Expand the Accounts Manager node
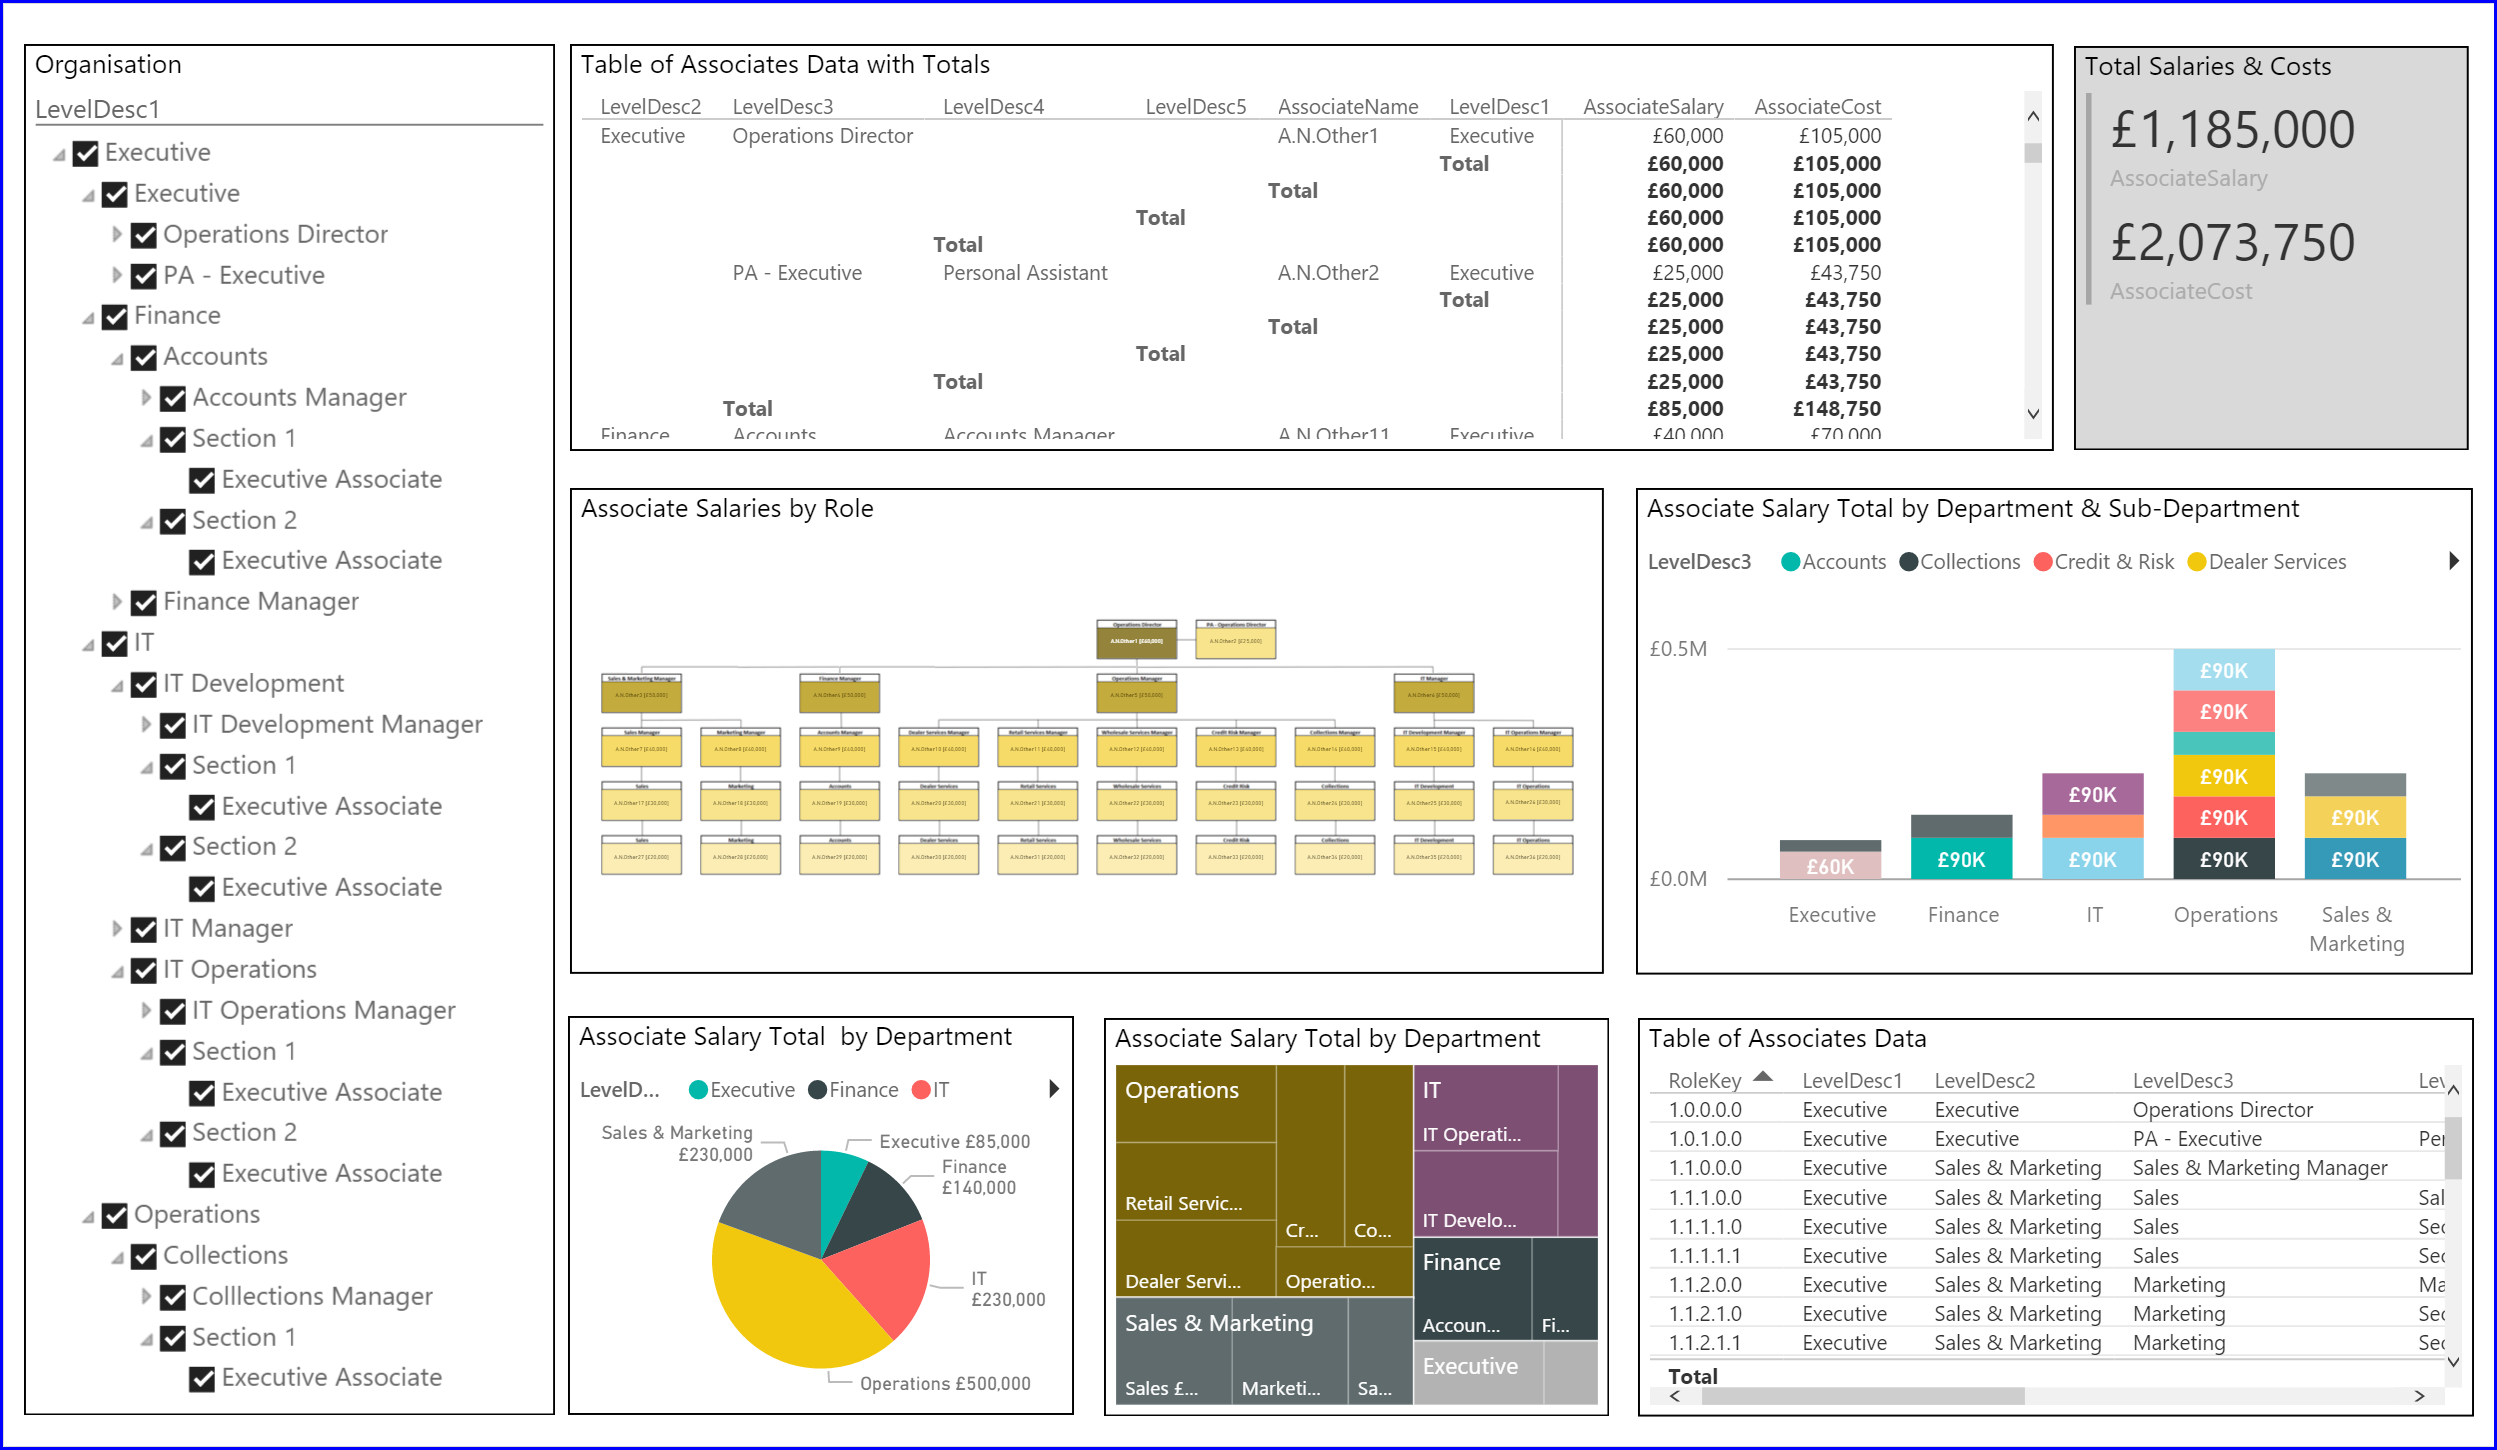The width and height of the screenshot is (2497, 1450). tap(146, 398)
